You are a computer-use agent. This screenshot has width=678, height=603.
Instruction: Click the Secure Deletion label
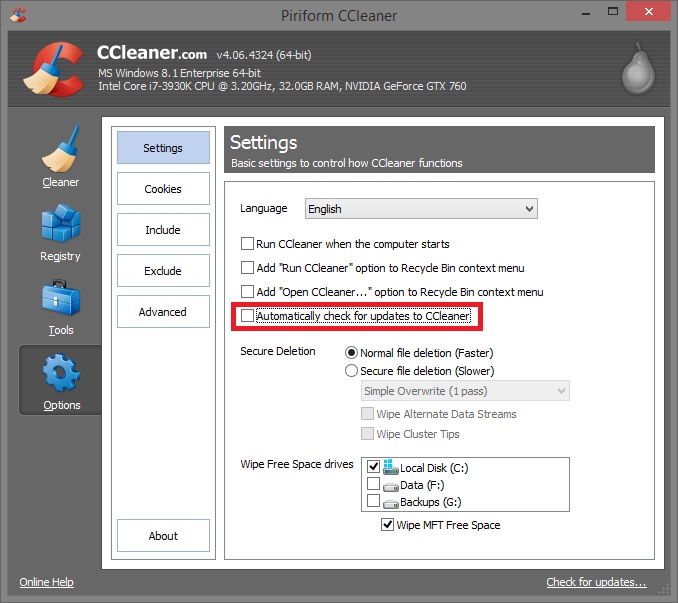click(278, 351)
